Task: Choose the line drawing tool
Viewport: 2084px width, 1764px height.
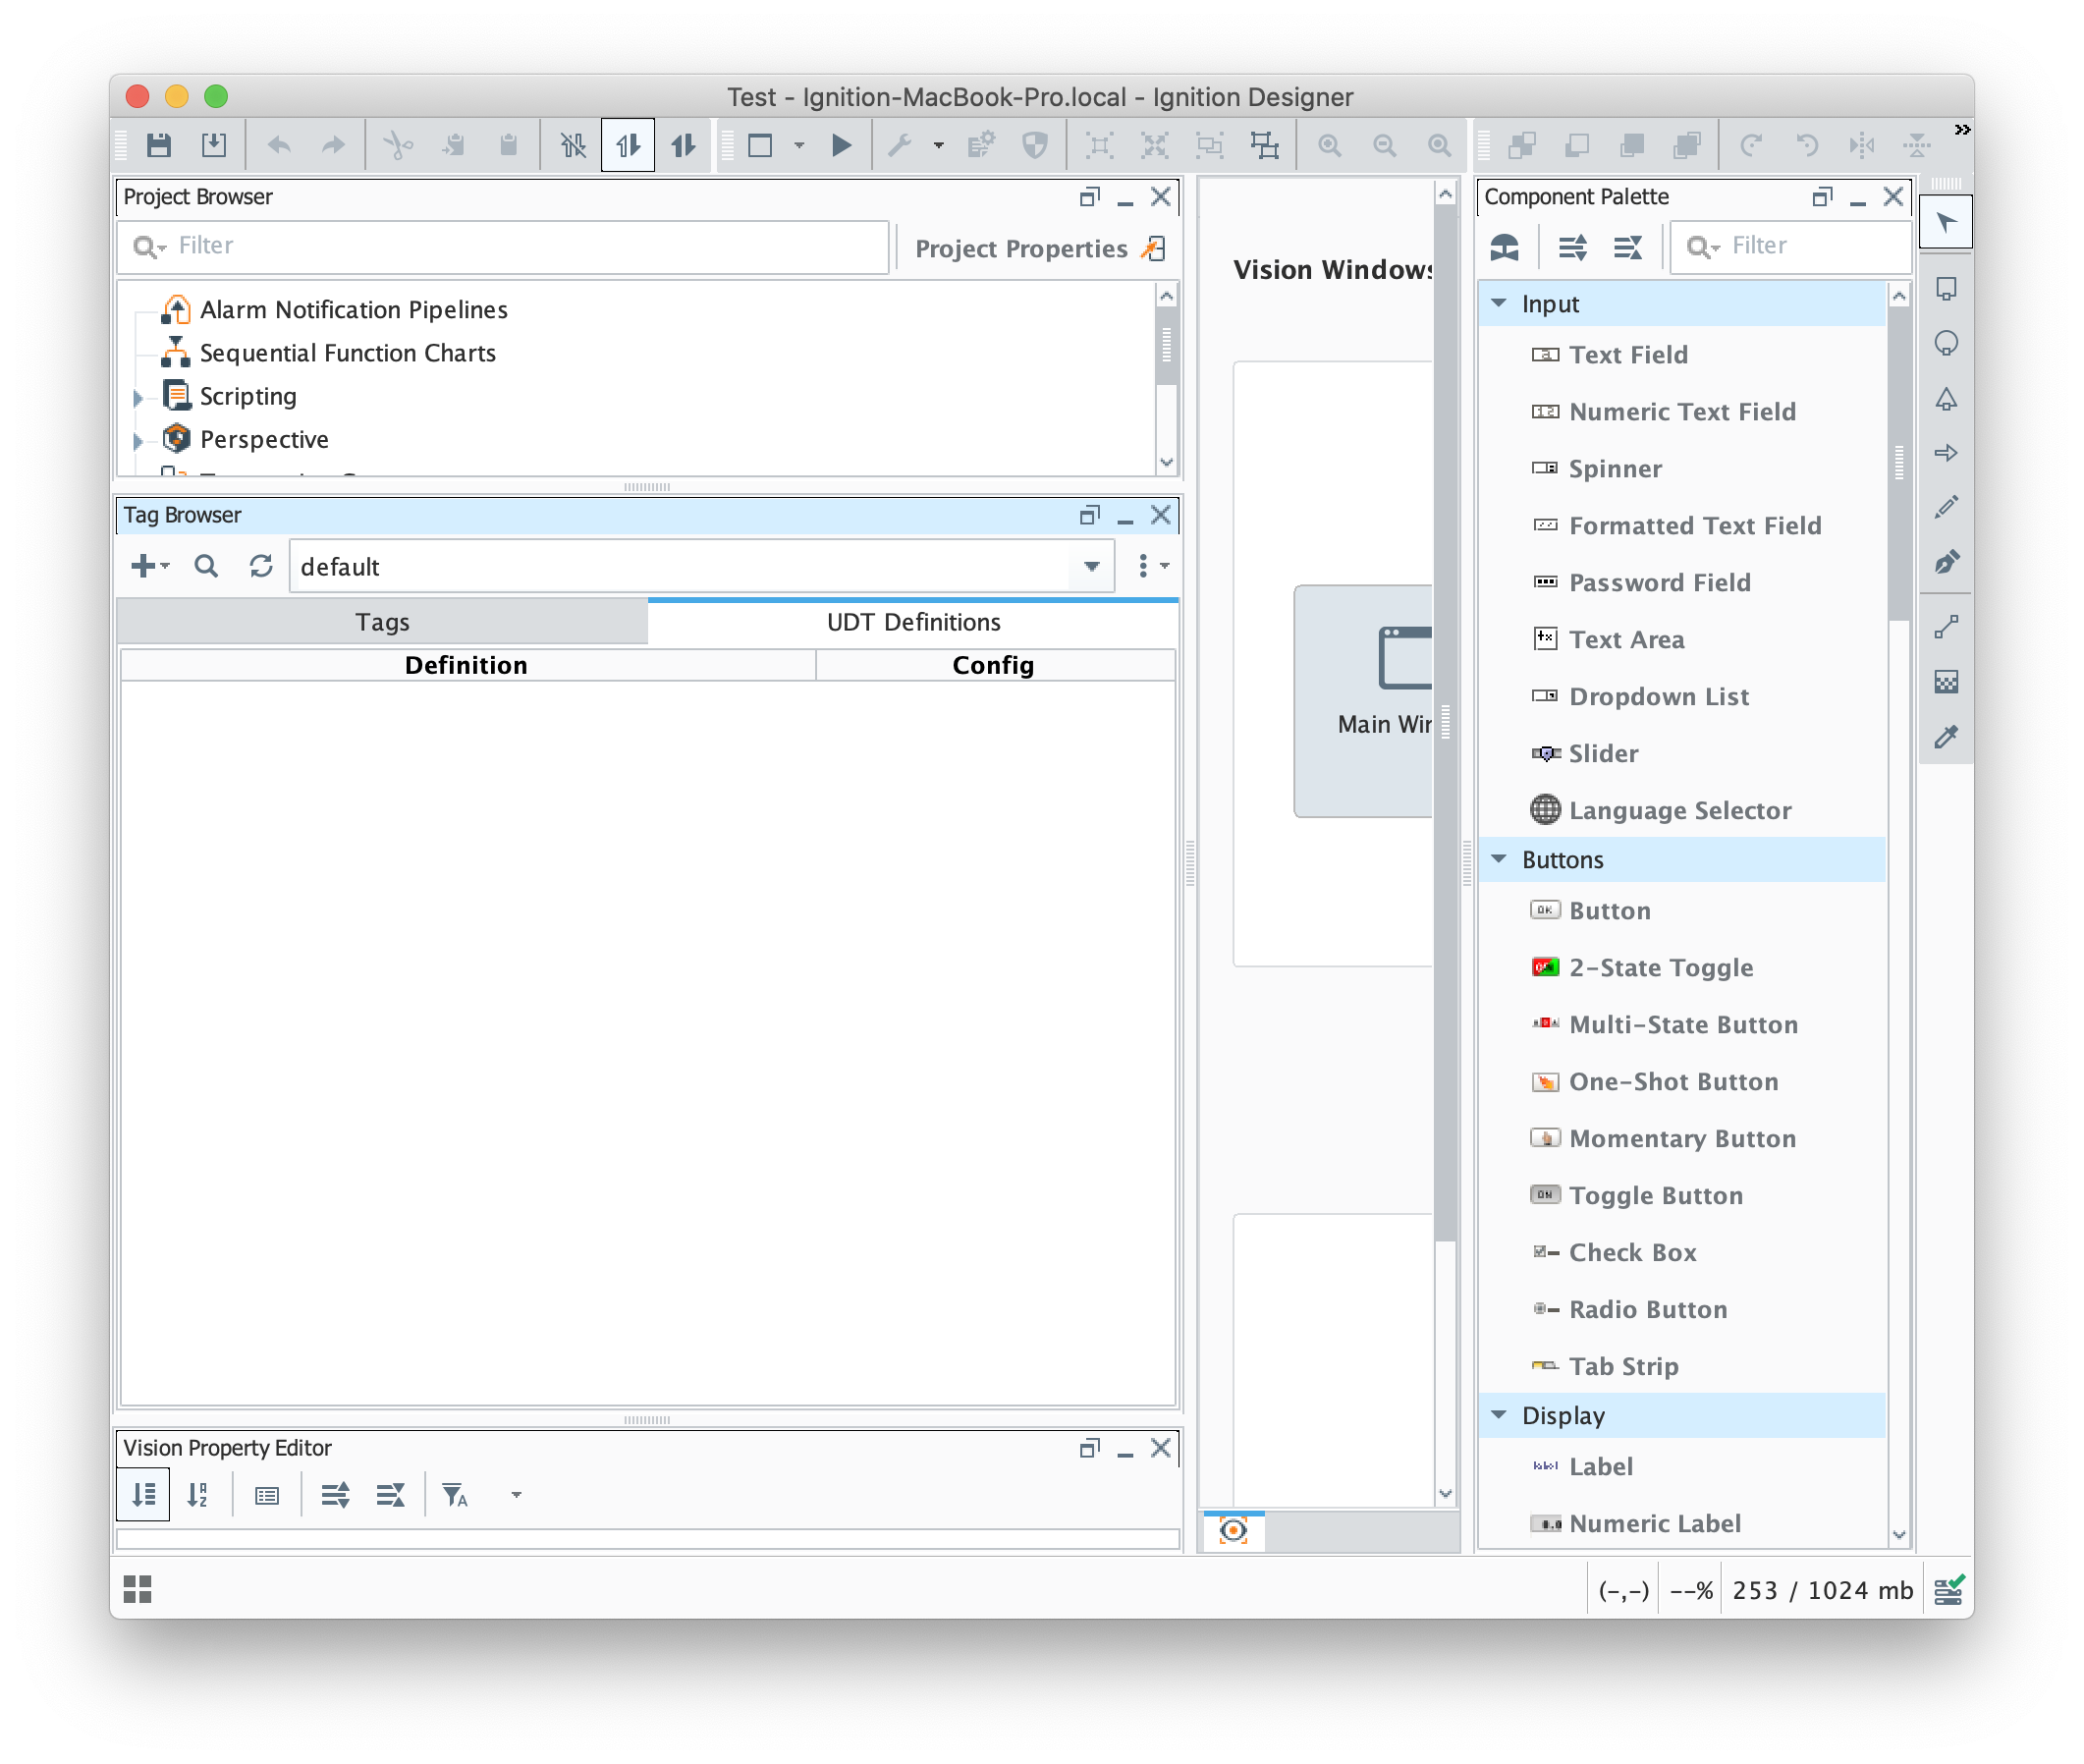Action: [x=1945, y=628]
